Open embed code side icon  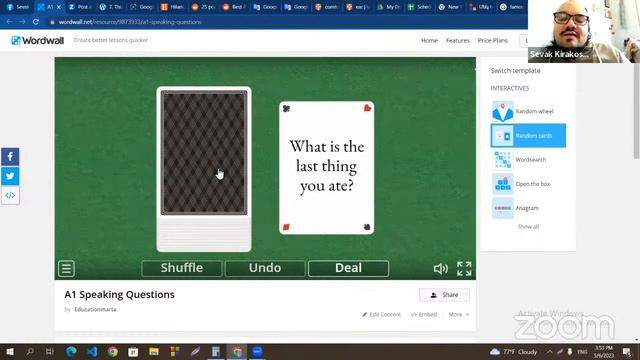coord(10,195)
